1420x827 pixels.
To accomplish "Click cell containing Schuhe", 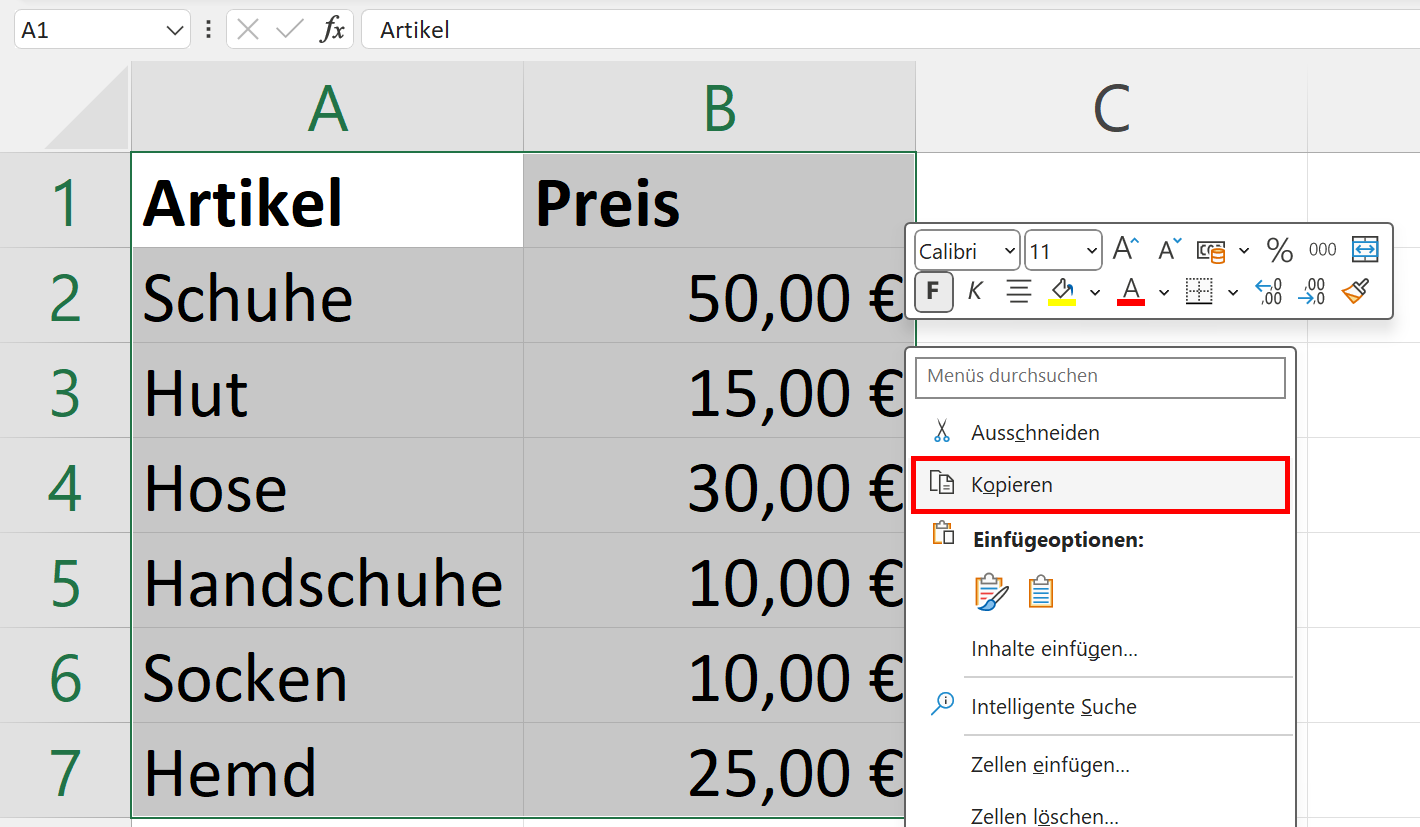I will pyautogui.click(x=327, y=295).
